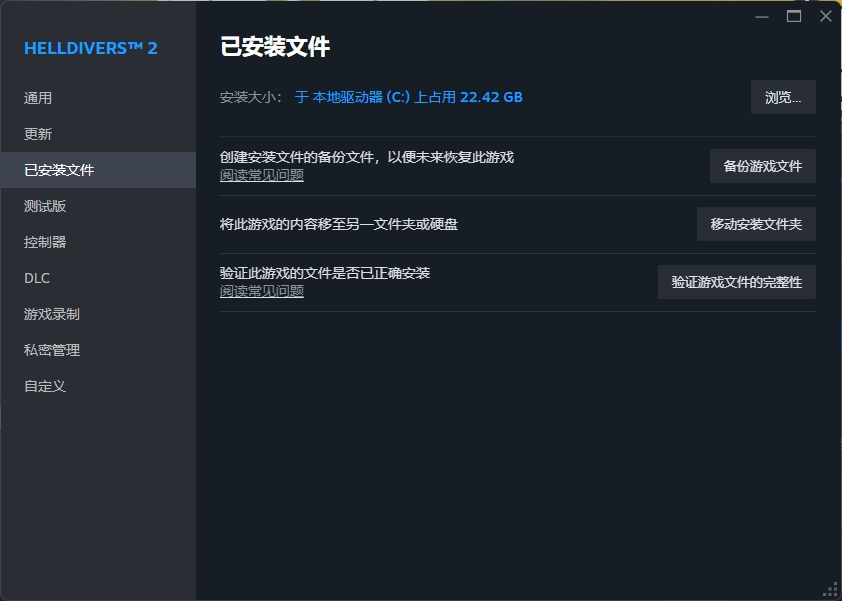This screenshot has width=842, height=601.
Task: Switch to the 私密管理 tab
Action: (x=52, y=350)
